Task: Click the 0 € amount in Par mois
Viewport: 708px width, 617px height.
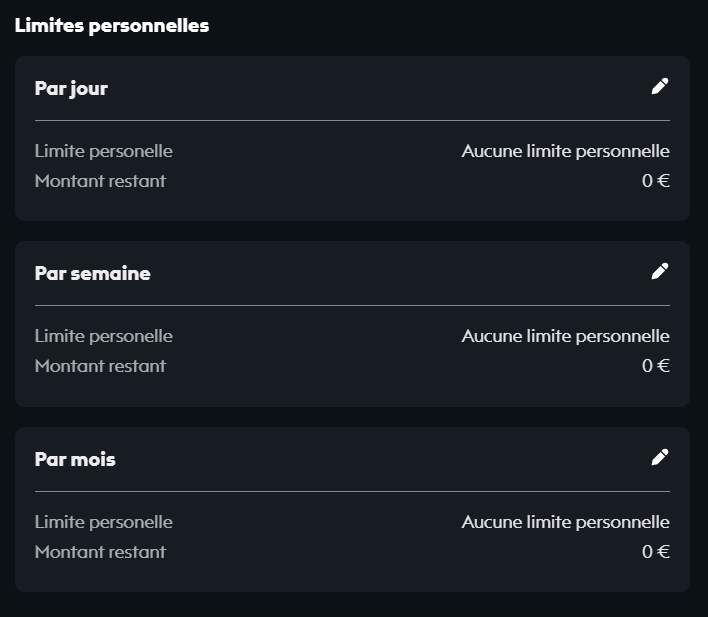Action: [656, 552]
